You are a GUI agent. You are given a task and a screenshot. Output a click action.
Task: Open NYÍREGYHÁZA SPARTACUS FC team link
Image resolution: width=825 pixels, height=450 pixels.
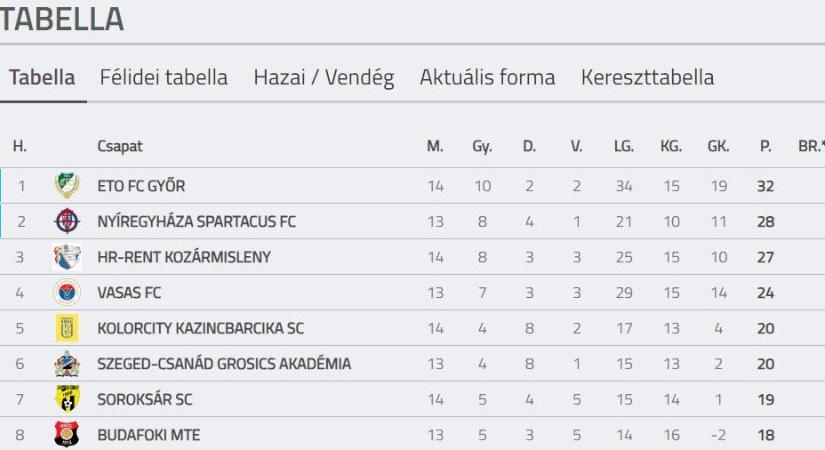[x=196, y=222]
